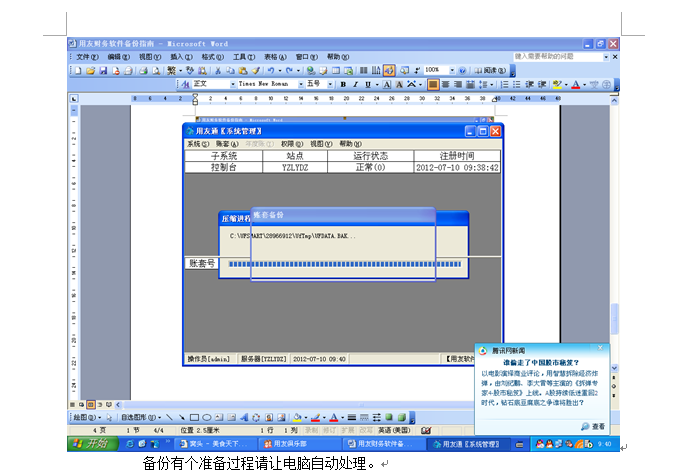Viewport: 699px width, 471px height.
Task: Open 权限 menu in 用友通 window
Action: (x=292, y=144)
